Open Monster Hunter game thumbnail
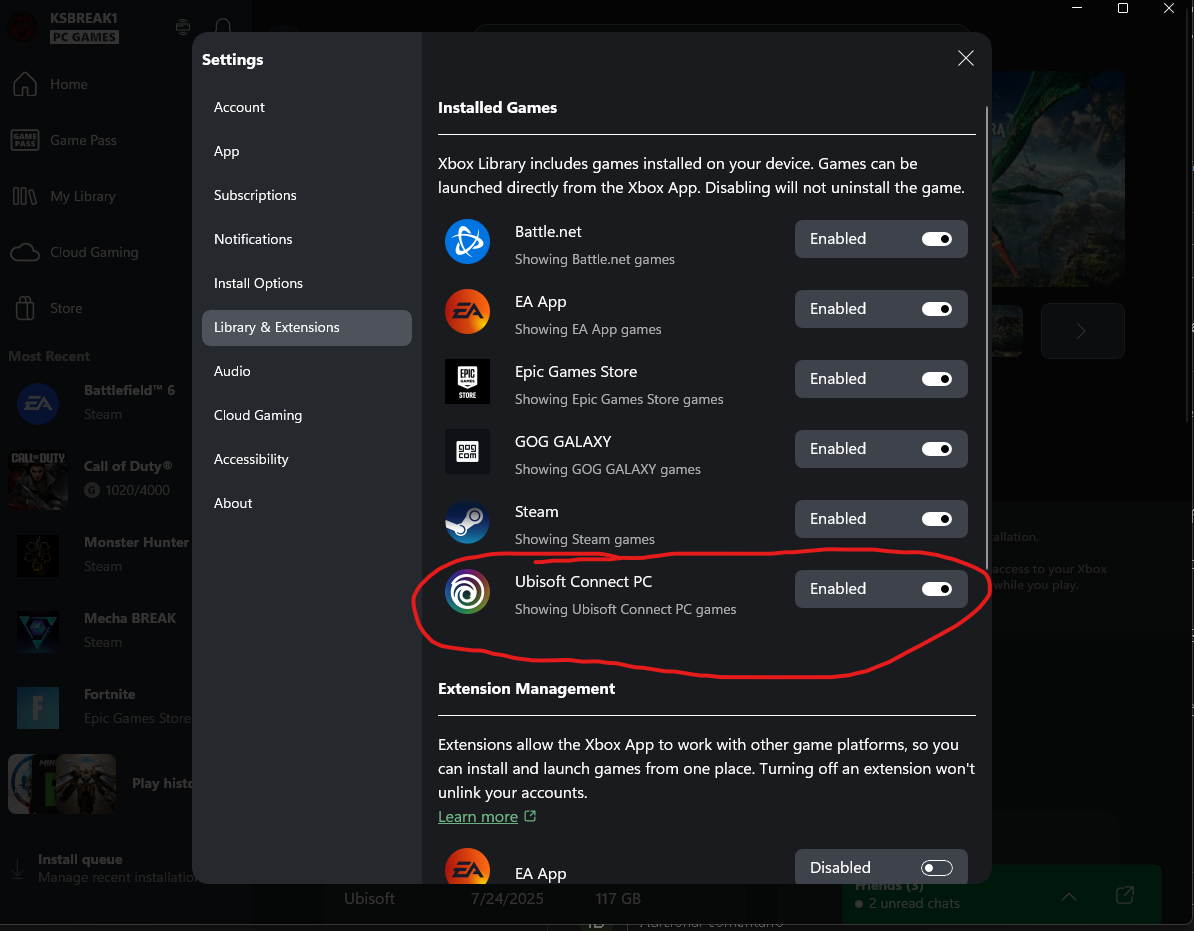 click(37, 555)
